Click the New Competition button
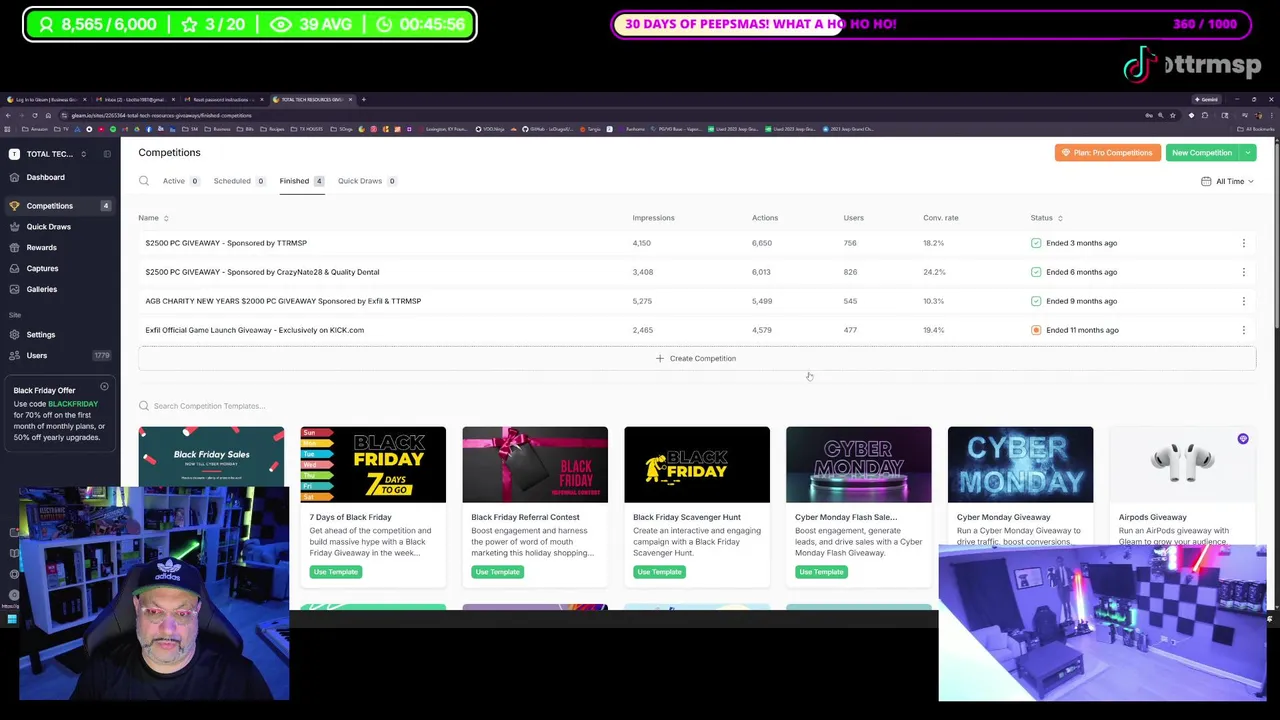Screen dimensions: 1280x720 pyautogui.click(x=1202, y=153)
